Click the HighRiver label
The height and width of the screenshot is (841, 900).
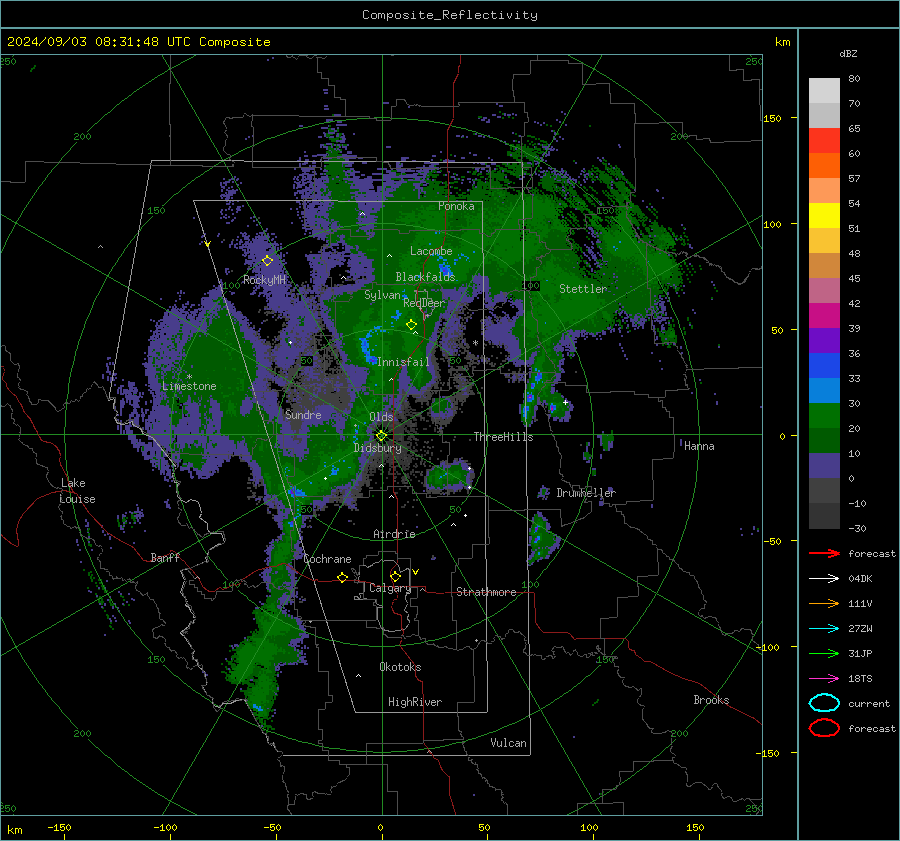tap(415, 702)
